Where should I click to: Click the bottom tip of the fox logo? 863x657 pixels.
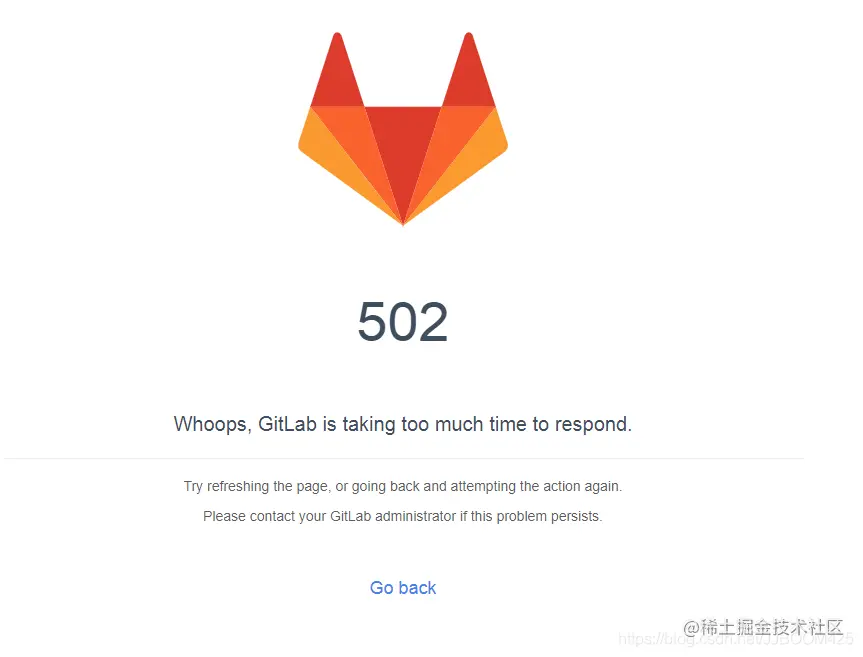[x=403, y=221]
